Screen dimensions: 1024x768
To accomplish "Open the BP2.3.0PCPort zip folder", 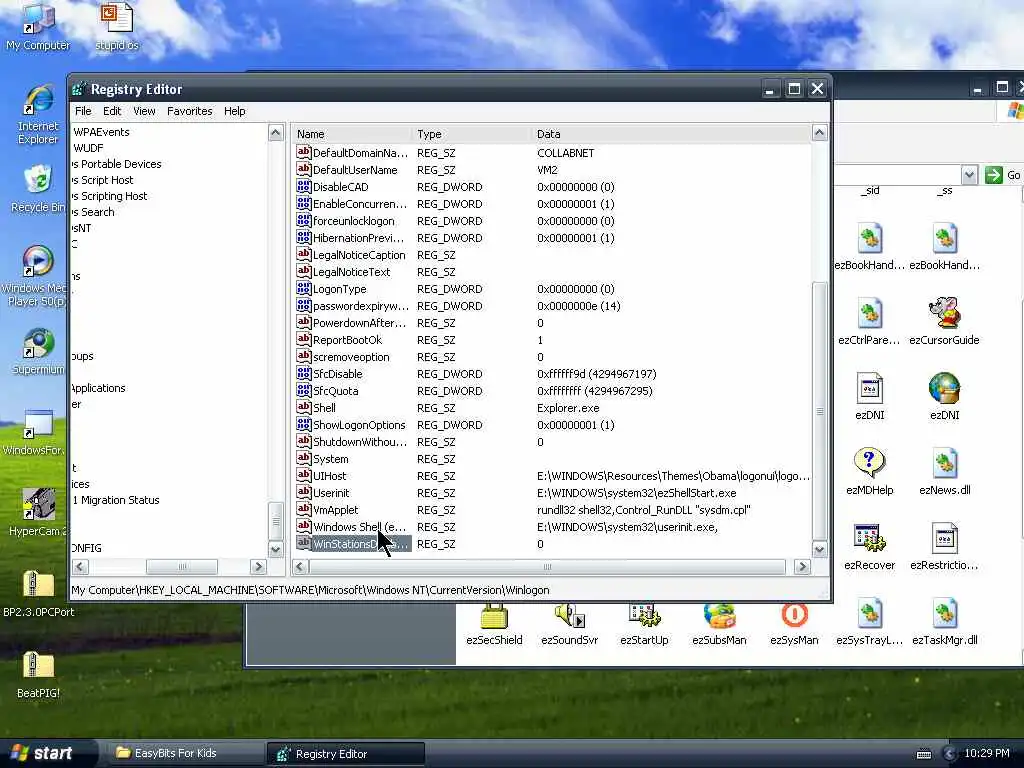I will [x=38, y=594].
